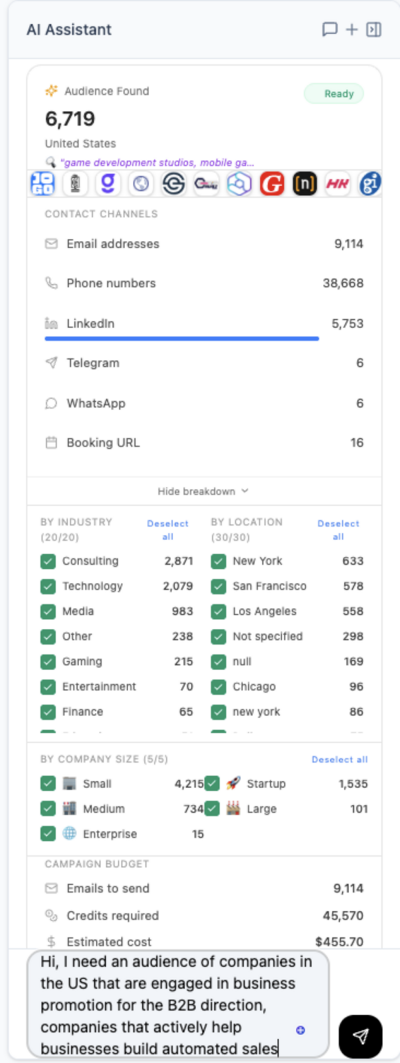The width and height of the screenshot is (400, 1063).
Task: Click the Emails to send envelope icon
Action: point(51,888)
